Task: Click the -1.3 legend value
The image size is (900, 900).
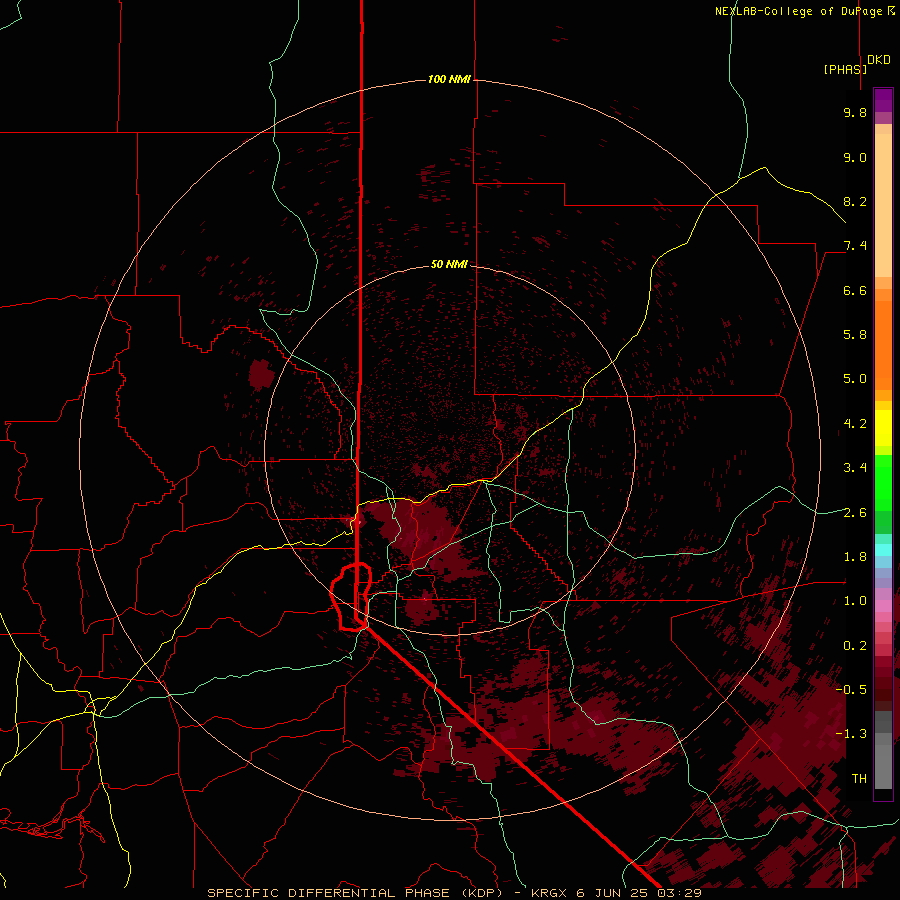Action: tap(851, 734)
